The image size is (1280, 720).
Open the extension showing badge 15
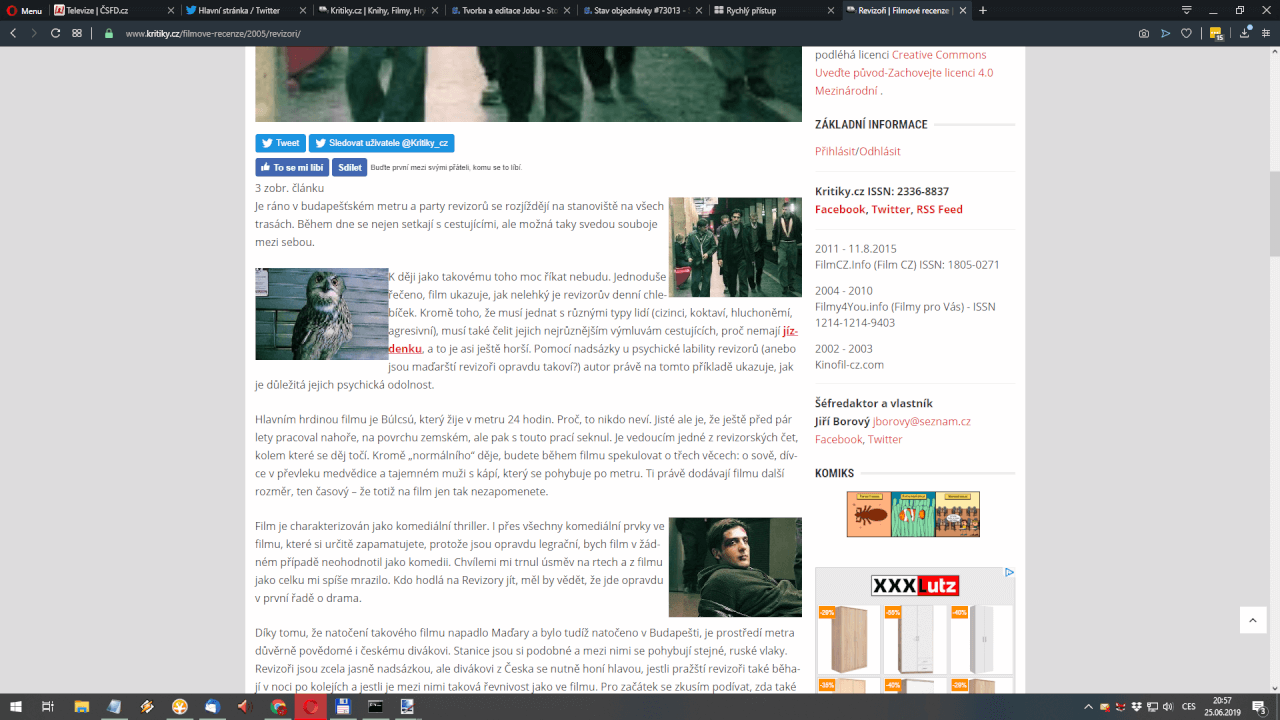1213,32
